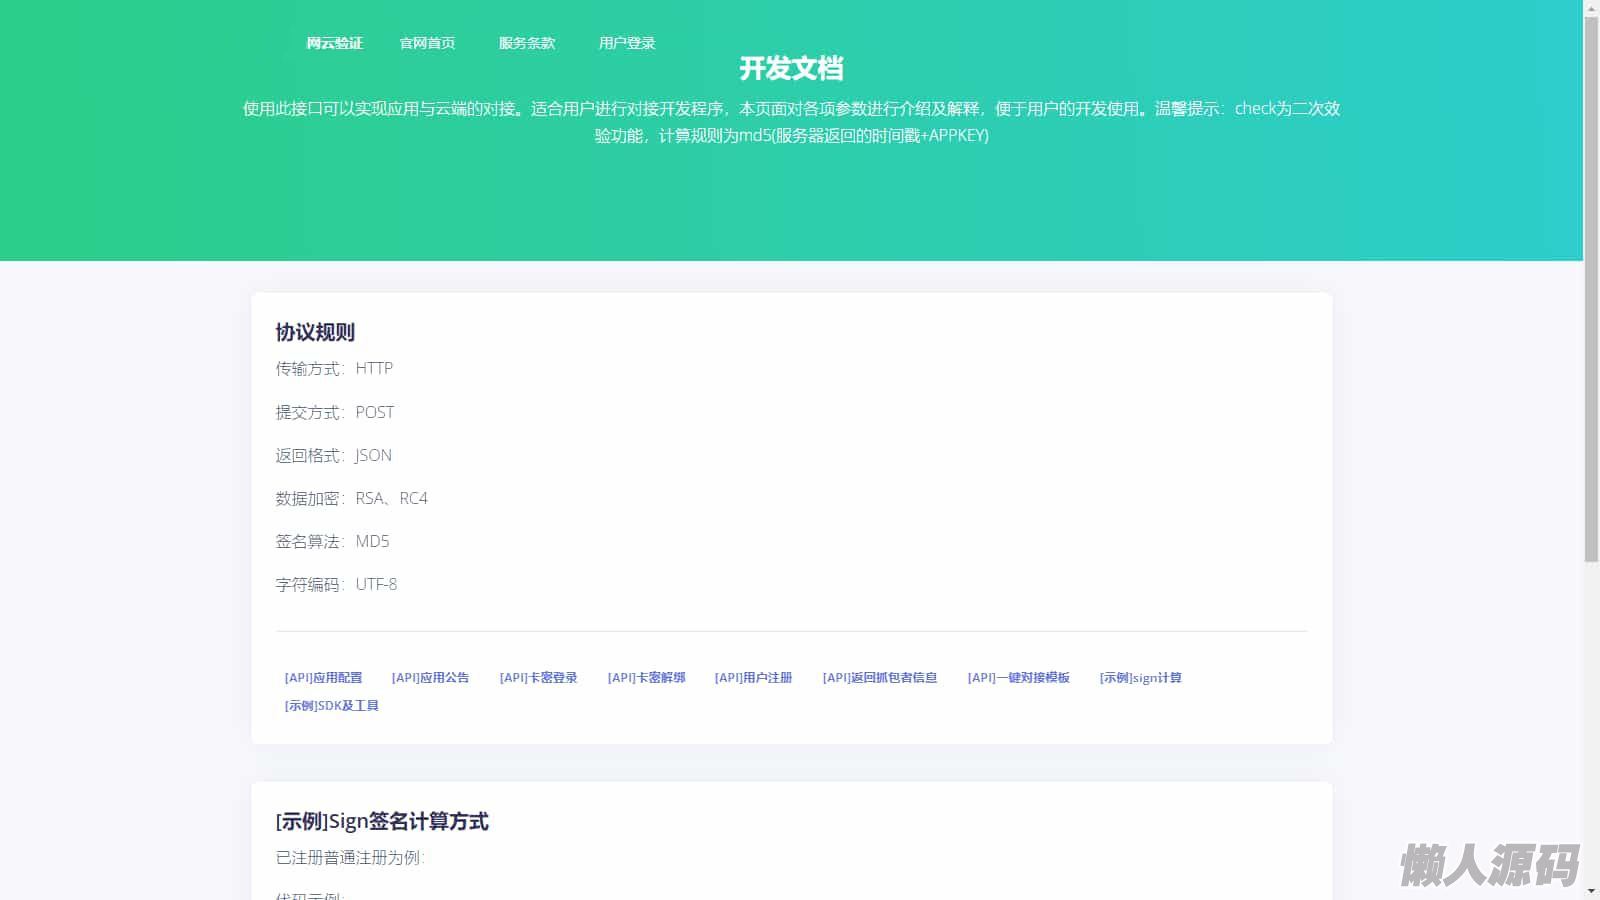Click the 协议规则 section heading

[315, 333]
